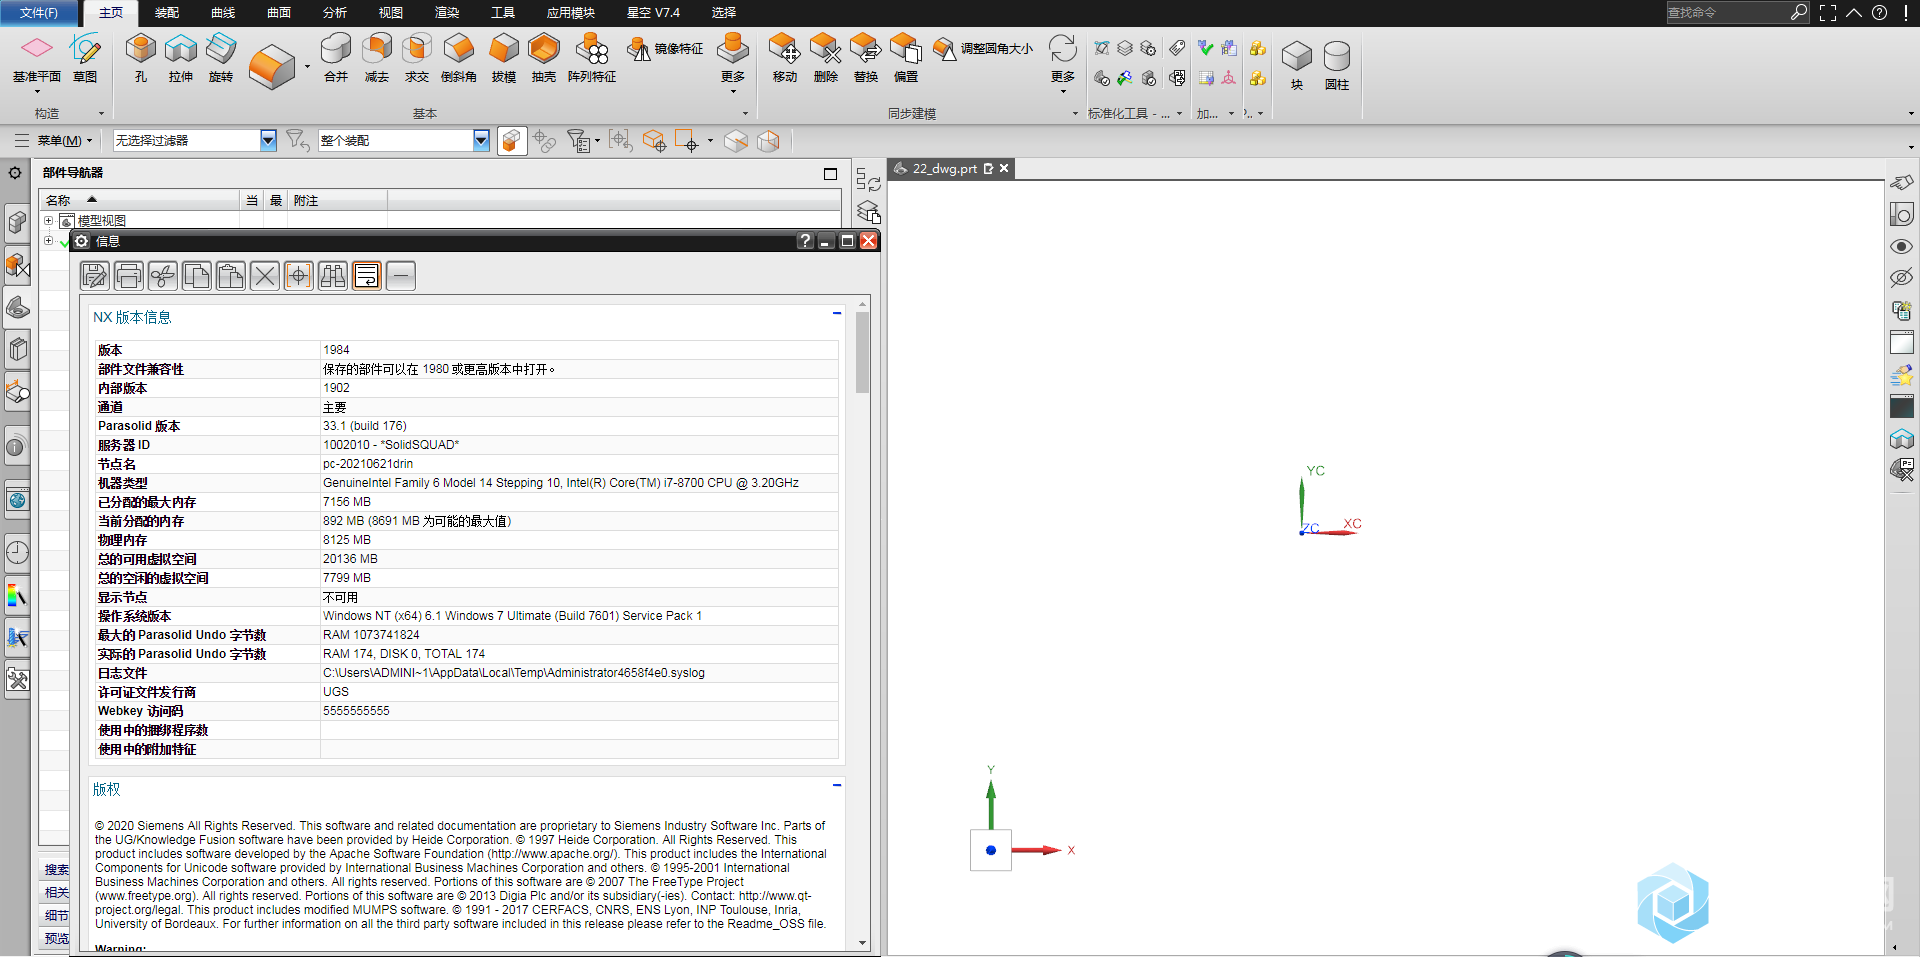1920x957 pixels.
Task: Choose the 求交 intersect boolean tool
Action: (417, 58)
